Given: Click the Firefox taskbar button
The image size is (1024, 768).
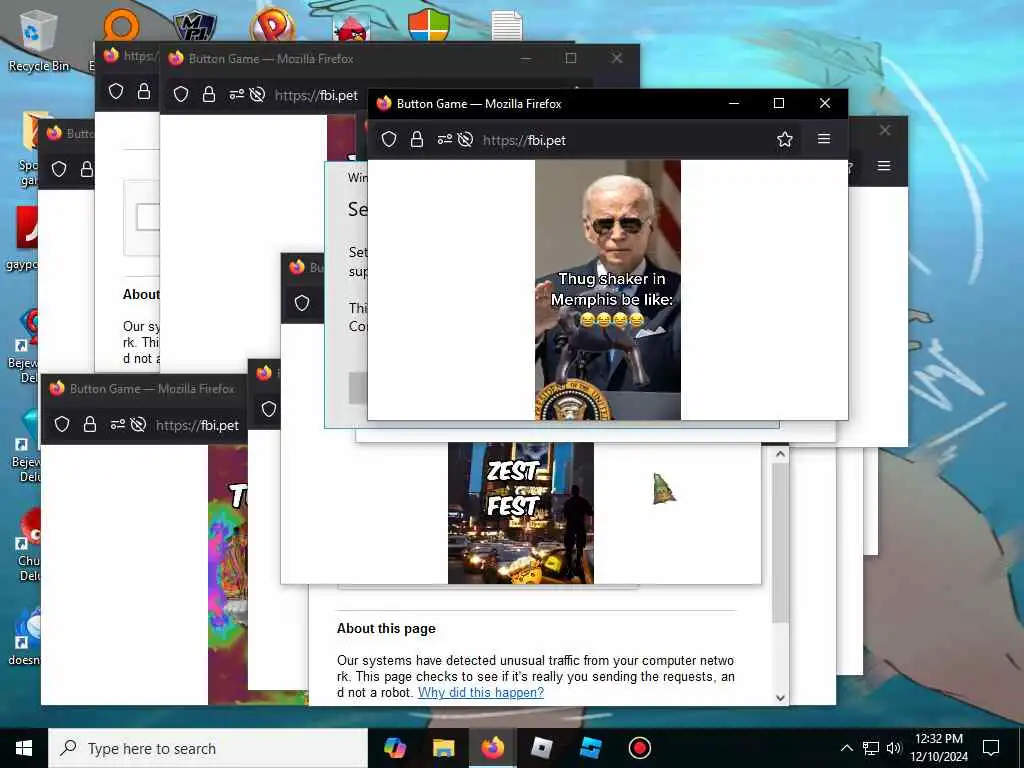Looking at the screenshot, I should click(492, 748).
